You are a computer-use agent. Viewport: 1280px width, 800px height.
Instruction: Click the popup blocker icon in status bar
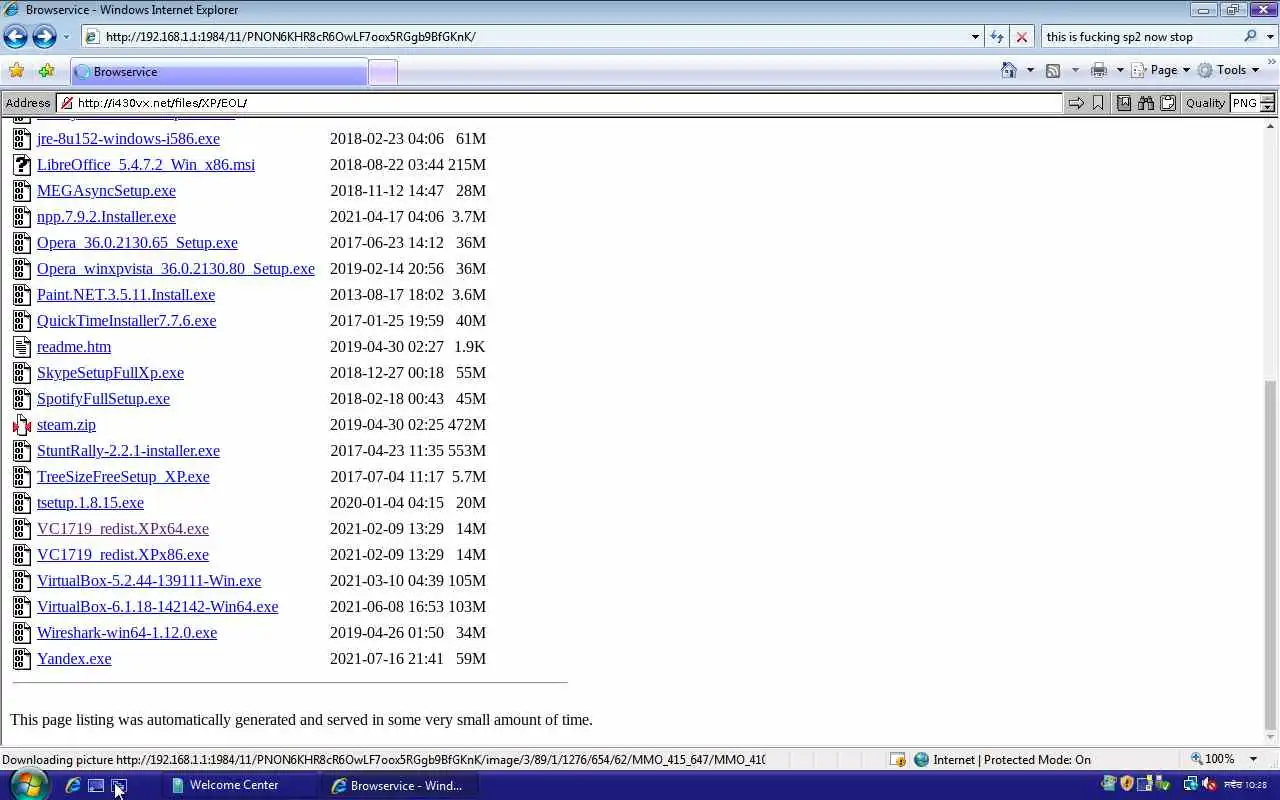pyautogui.click(x=898, y=760)
